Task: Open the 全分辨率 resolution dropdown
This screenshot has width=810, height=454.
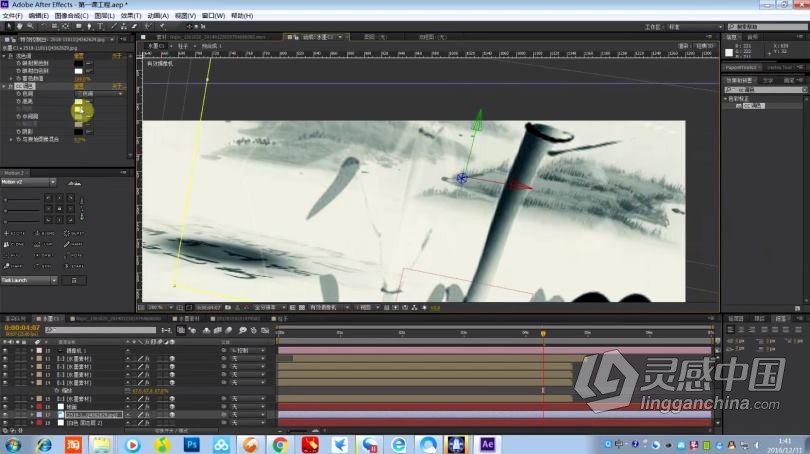Action: (x=271, y=307)
